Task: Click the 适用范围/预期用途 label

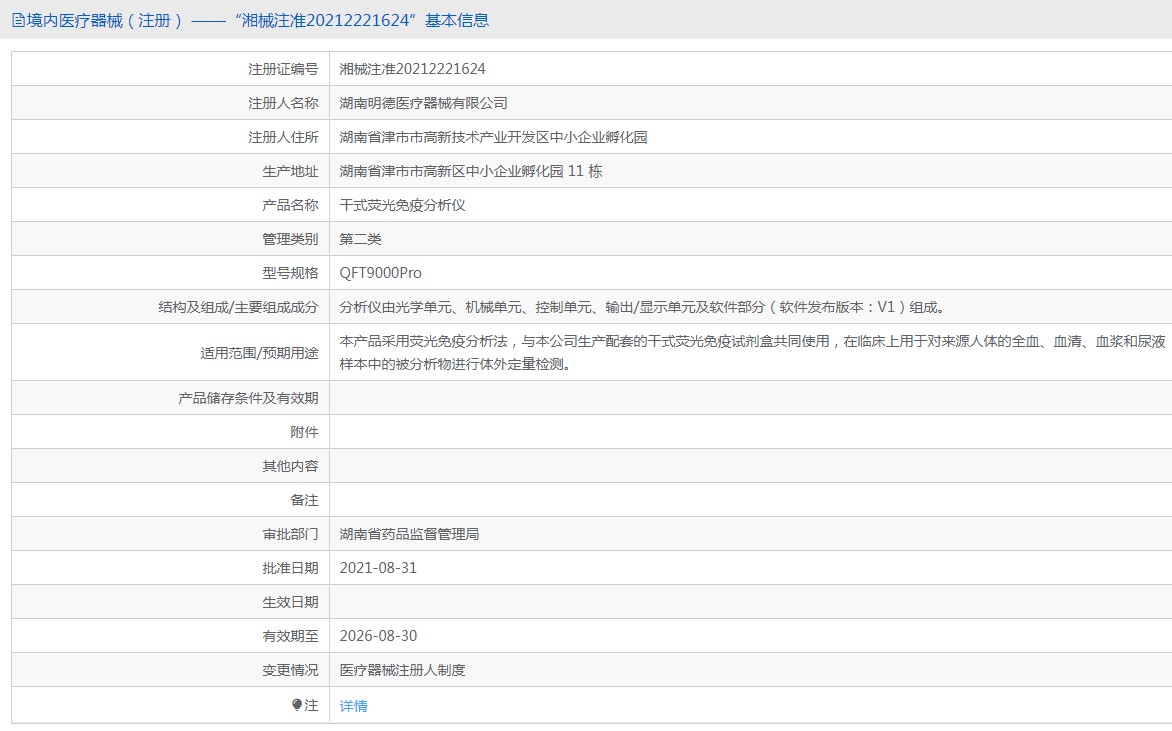Action: coord(259,353)
